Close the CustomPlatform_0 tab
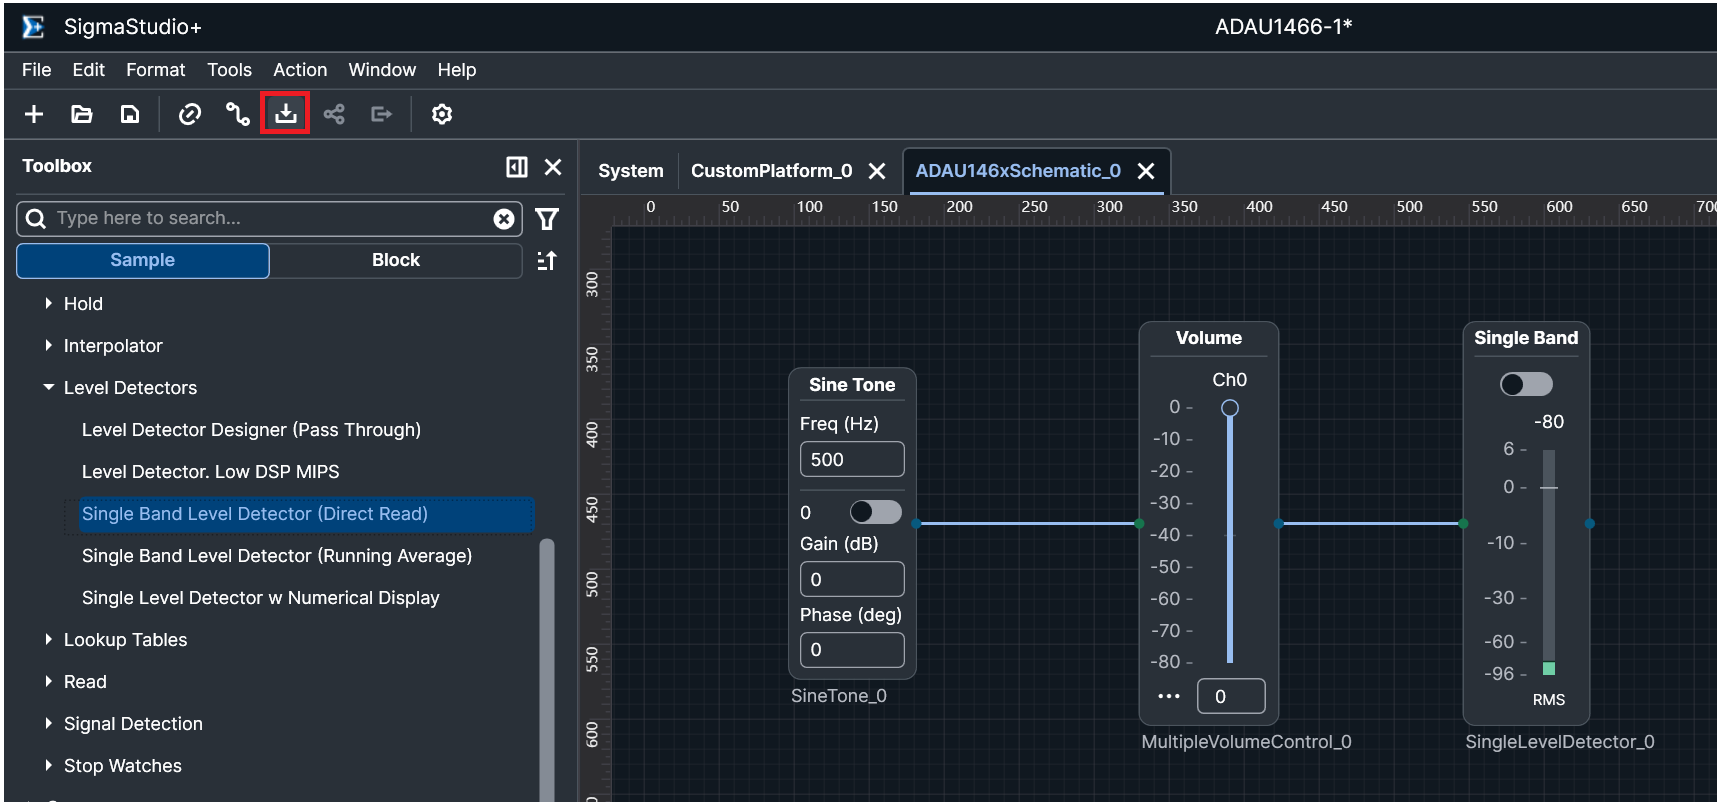 [x=877, y=171]
